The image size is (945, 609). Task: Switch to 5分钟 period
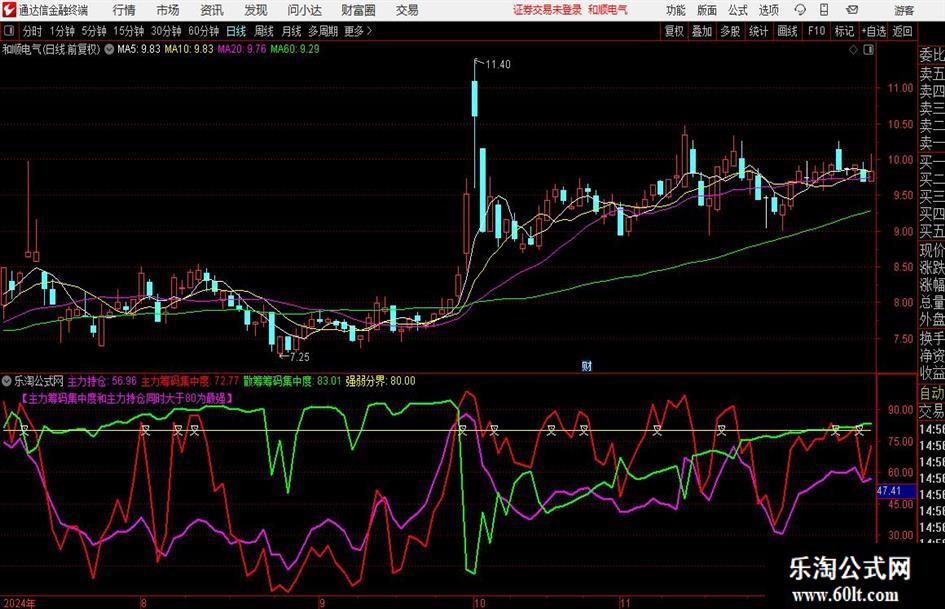[94, 31]
